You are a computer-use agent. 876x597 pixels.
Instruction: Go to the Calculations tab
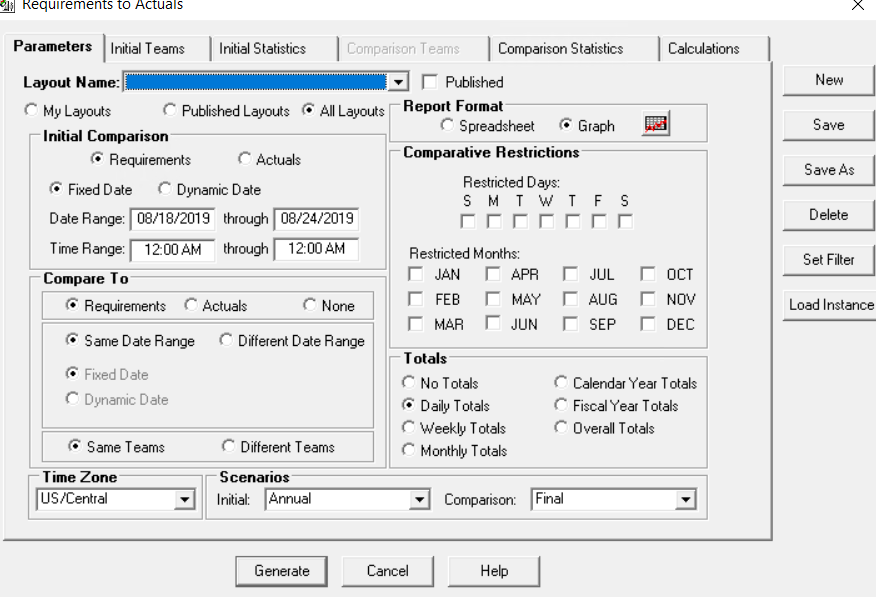(x=704, y=48)
